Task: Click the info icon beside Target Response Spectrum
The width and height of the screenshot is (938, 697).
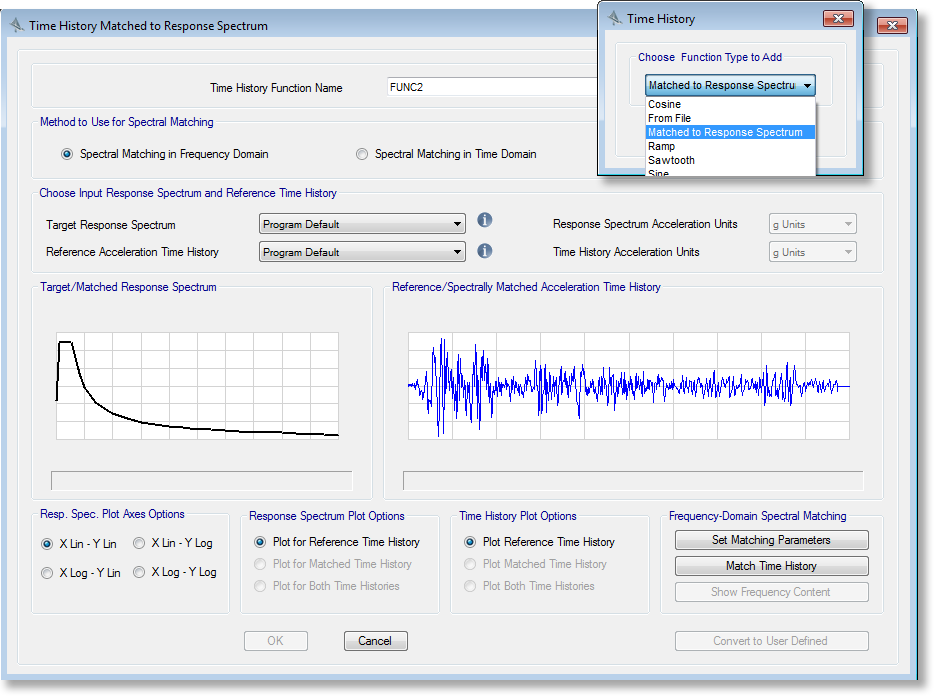Action: point(485,221)
